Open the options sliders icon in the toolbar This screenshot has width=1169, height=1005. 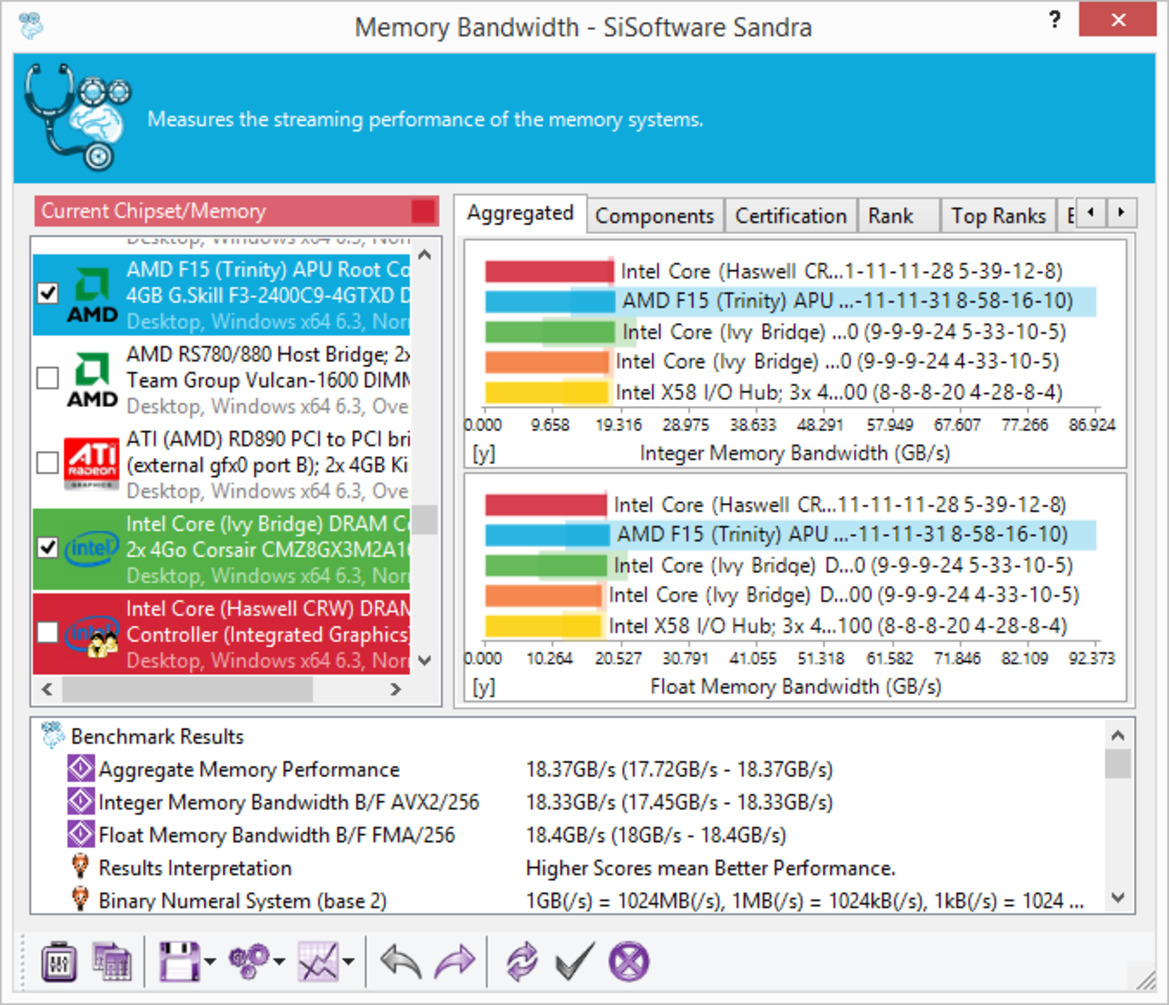[x=59, y=962]
